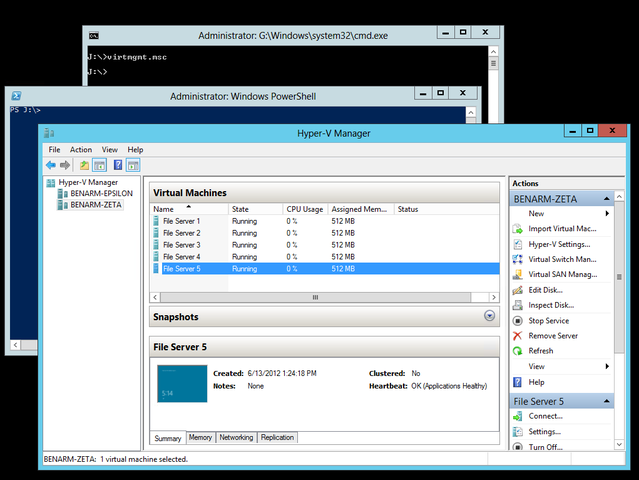Expand the View submenu arrow
Image resolution: width=639 pixels, height=480 pixels.
tap(607, 366)
